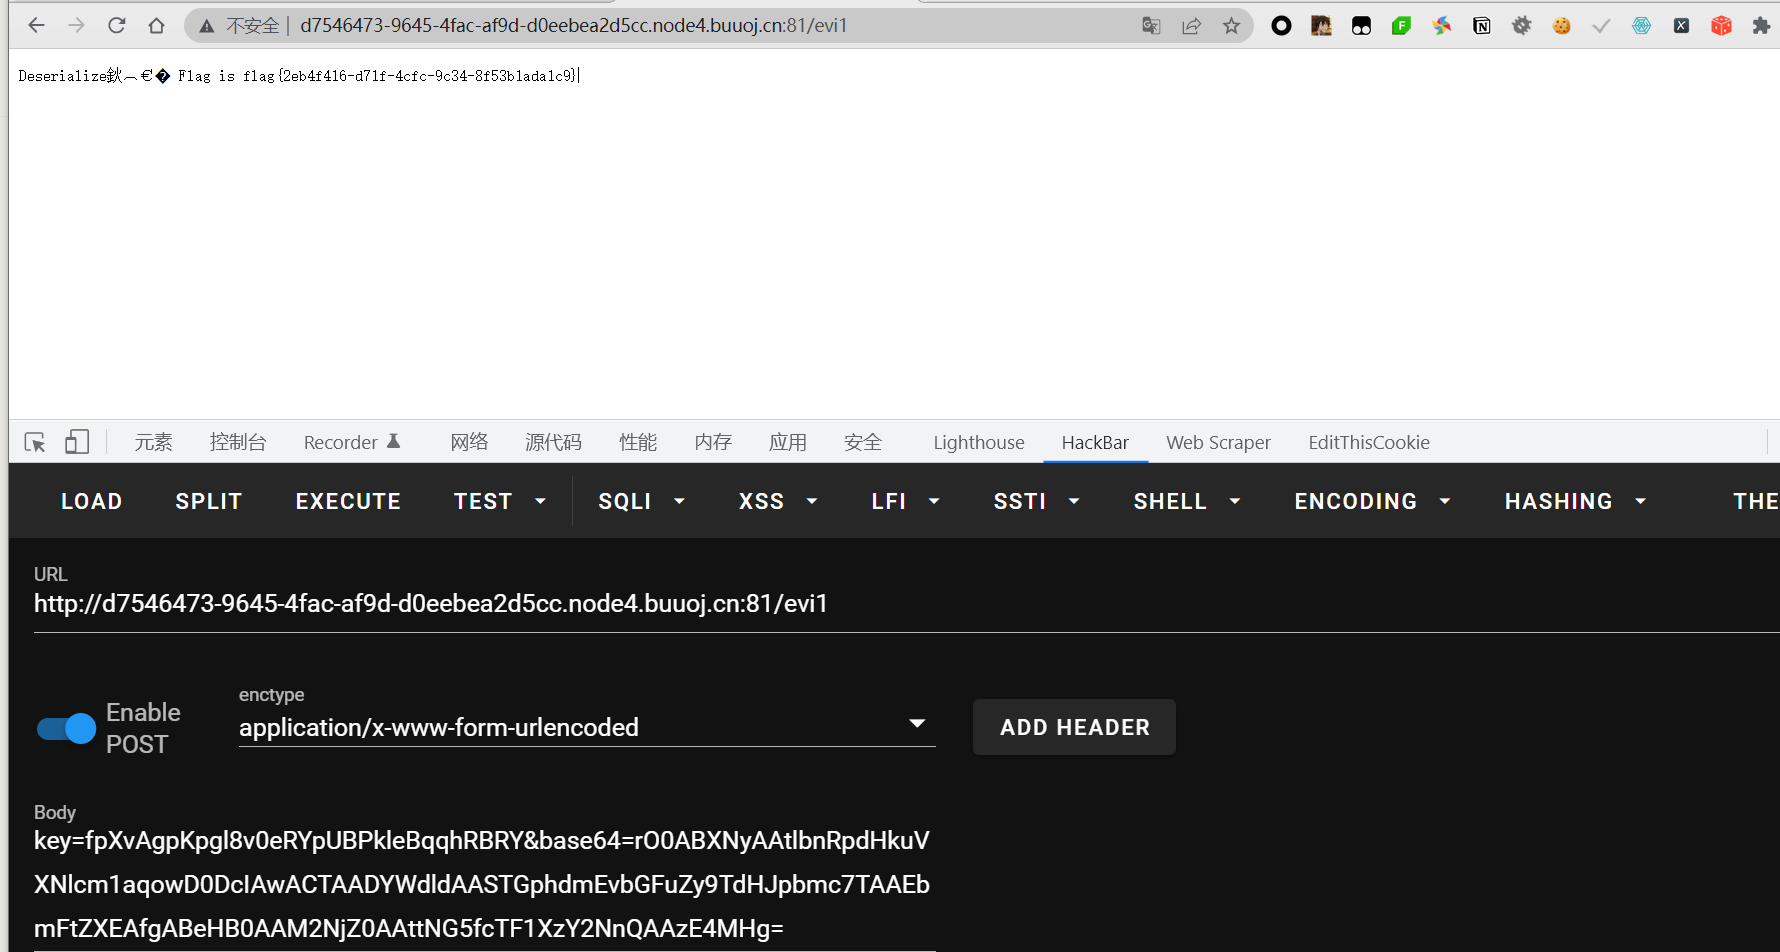Switch to the 应用 DevTools tab
The height and width of the screenshot is (952, 1780).
pyautogui.click(x=788, y=442)
